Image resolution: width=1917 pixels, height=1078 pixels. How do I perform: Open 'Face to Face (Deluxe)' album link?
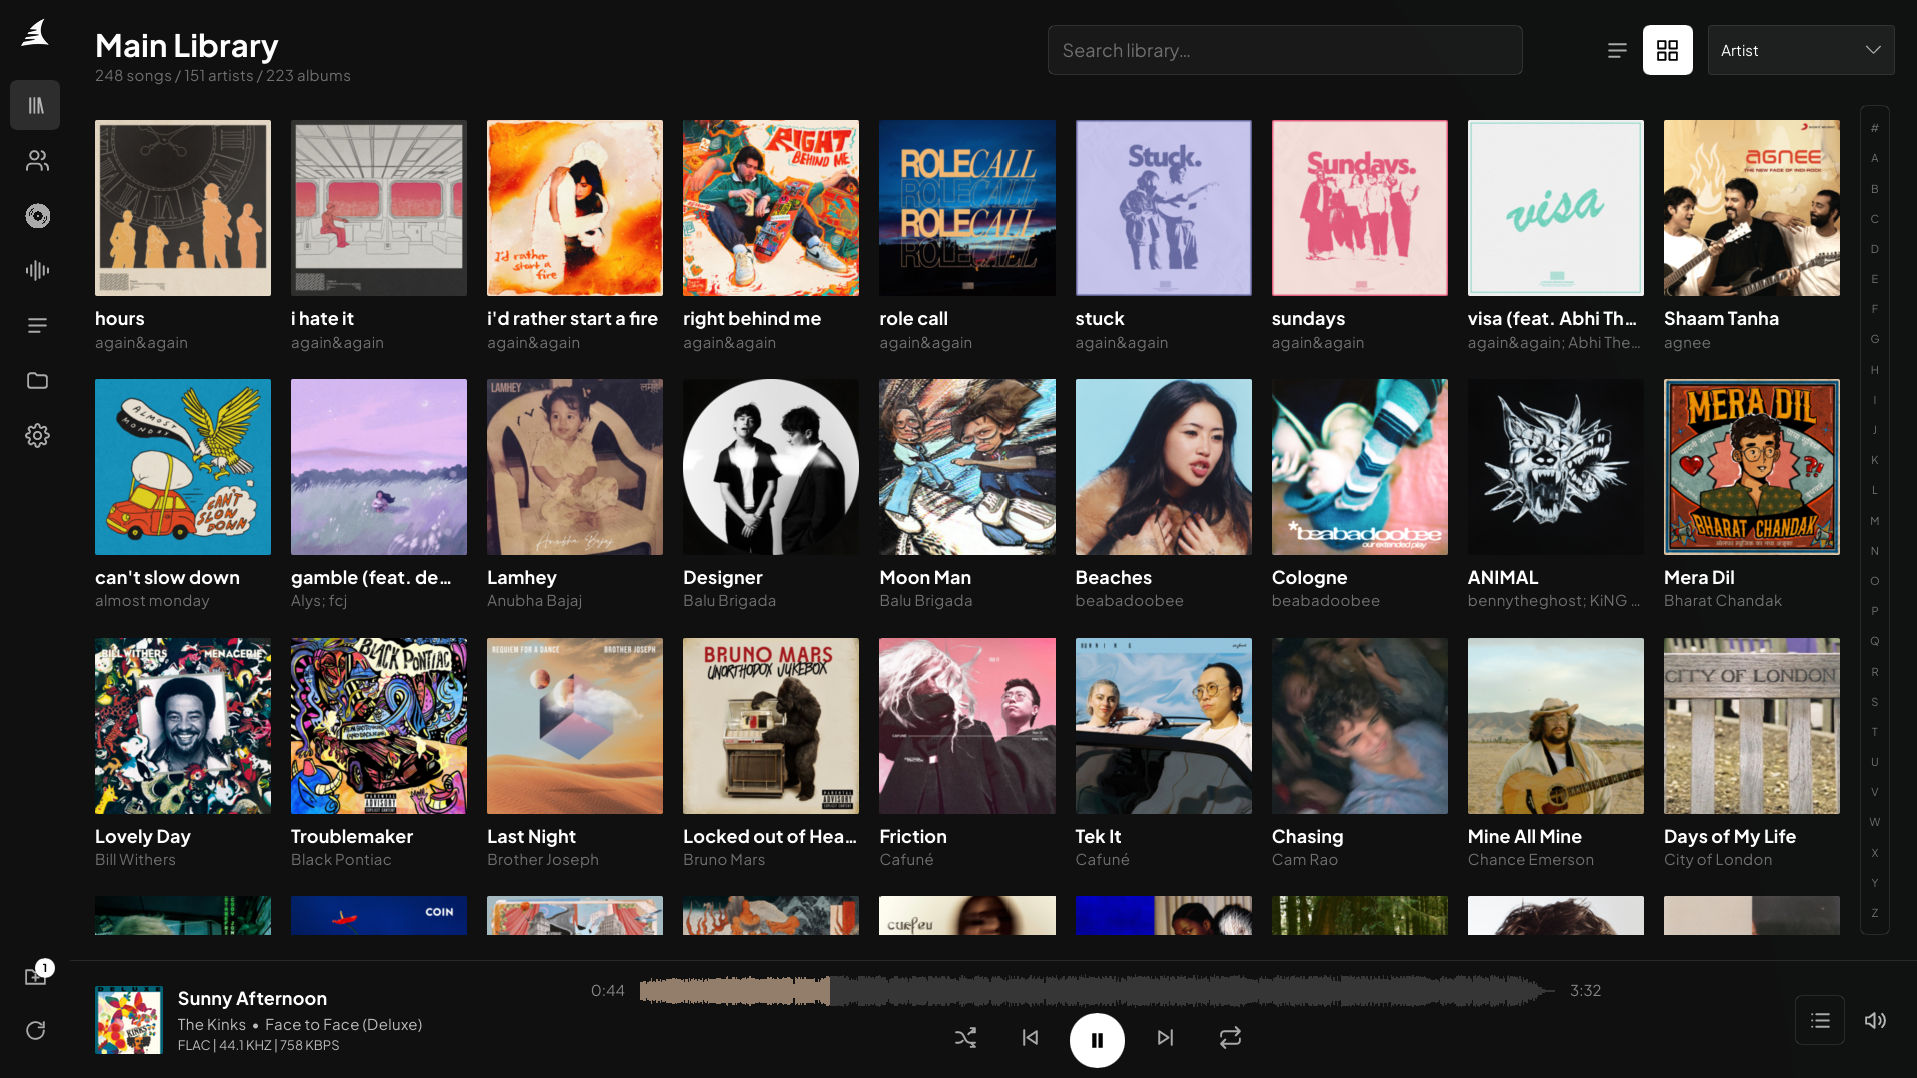point(343,1025)
